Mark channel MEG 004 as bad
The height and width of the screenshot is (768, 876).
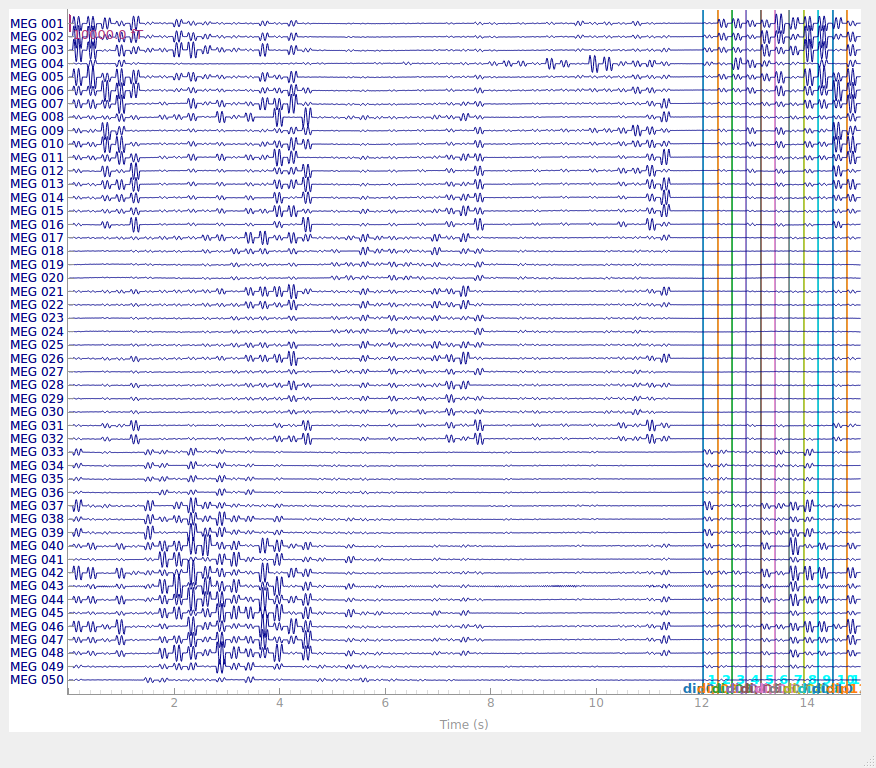click(x=37, y=64)
